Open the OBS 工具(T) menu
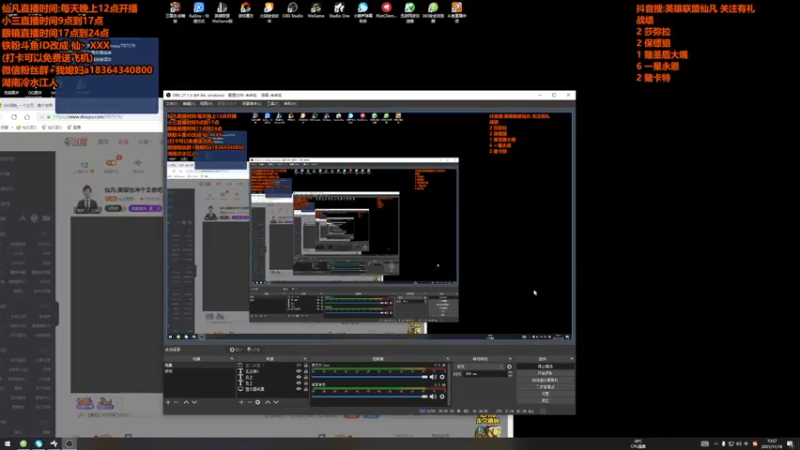 (272, 104)
